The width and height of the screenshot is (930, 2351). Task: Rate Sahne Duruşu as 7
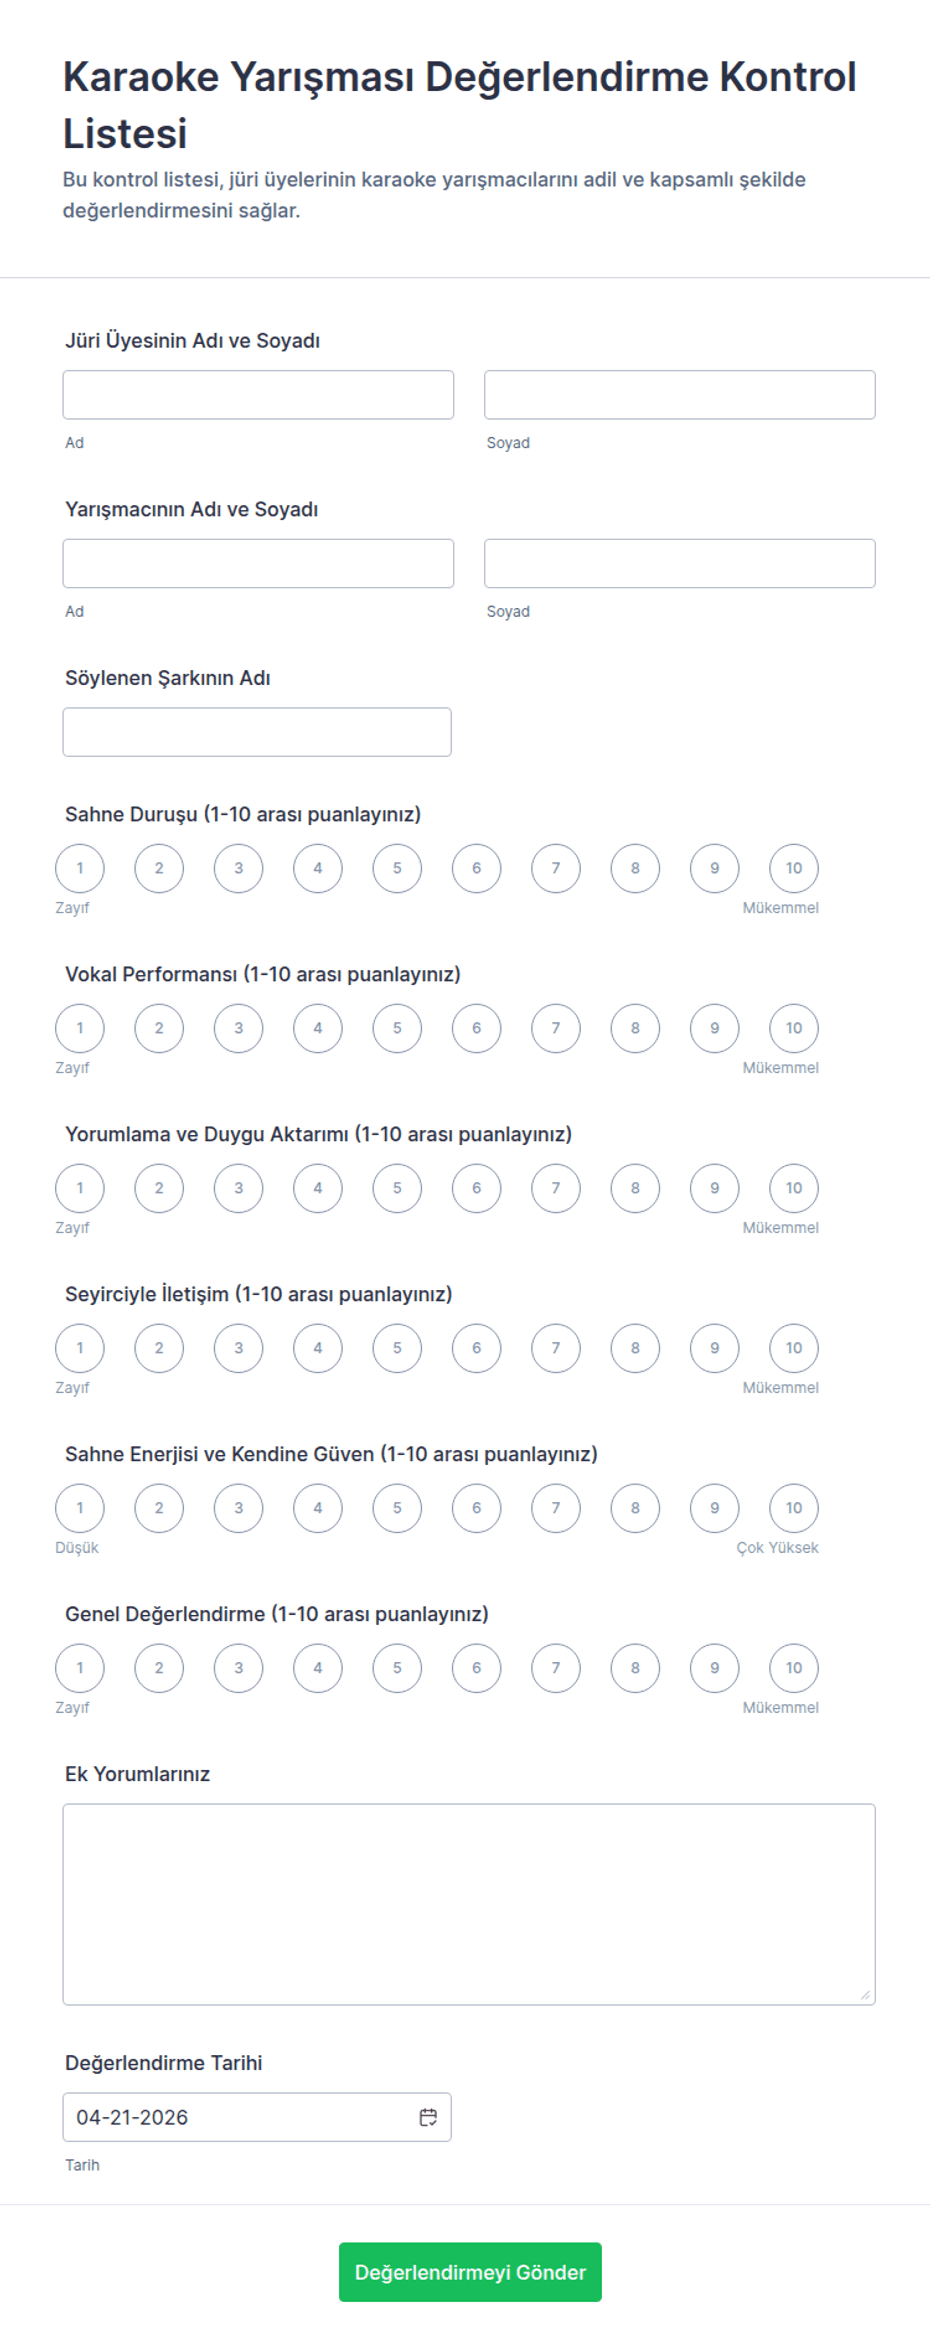pyautogui.click(x=556, y=868)
